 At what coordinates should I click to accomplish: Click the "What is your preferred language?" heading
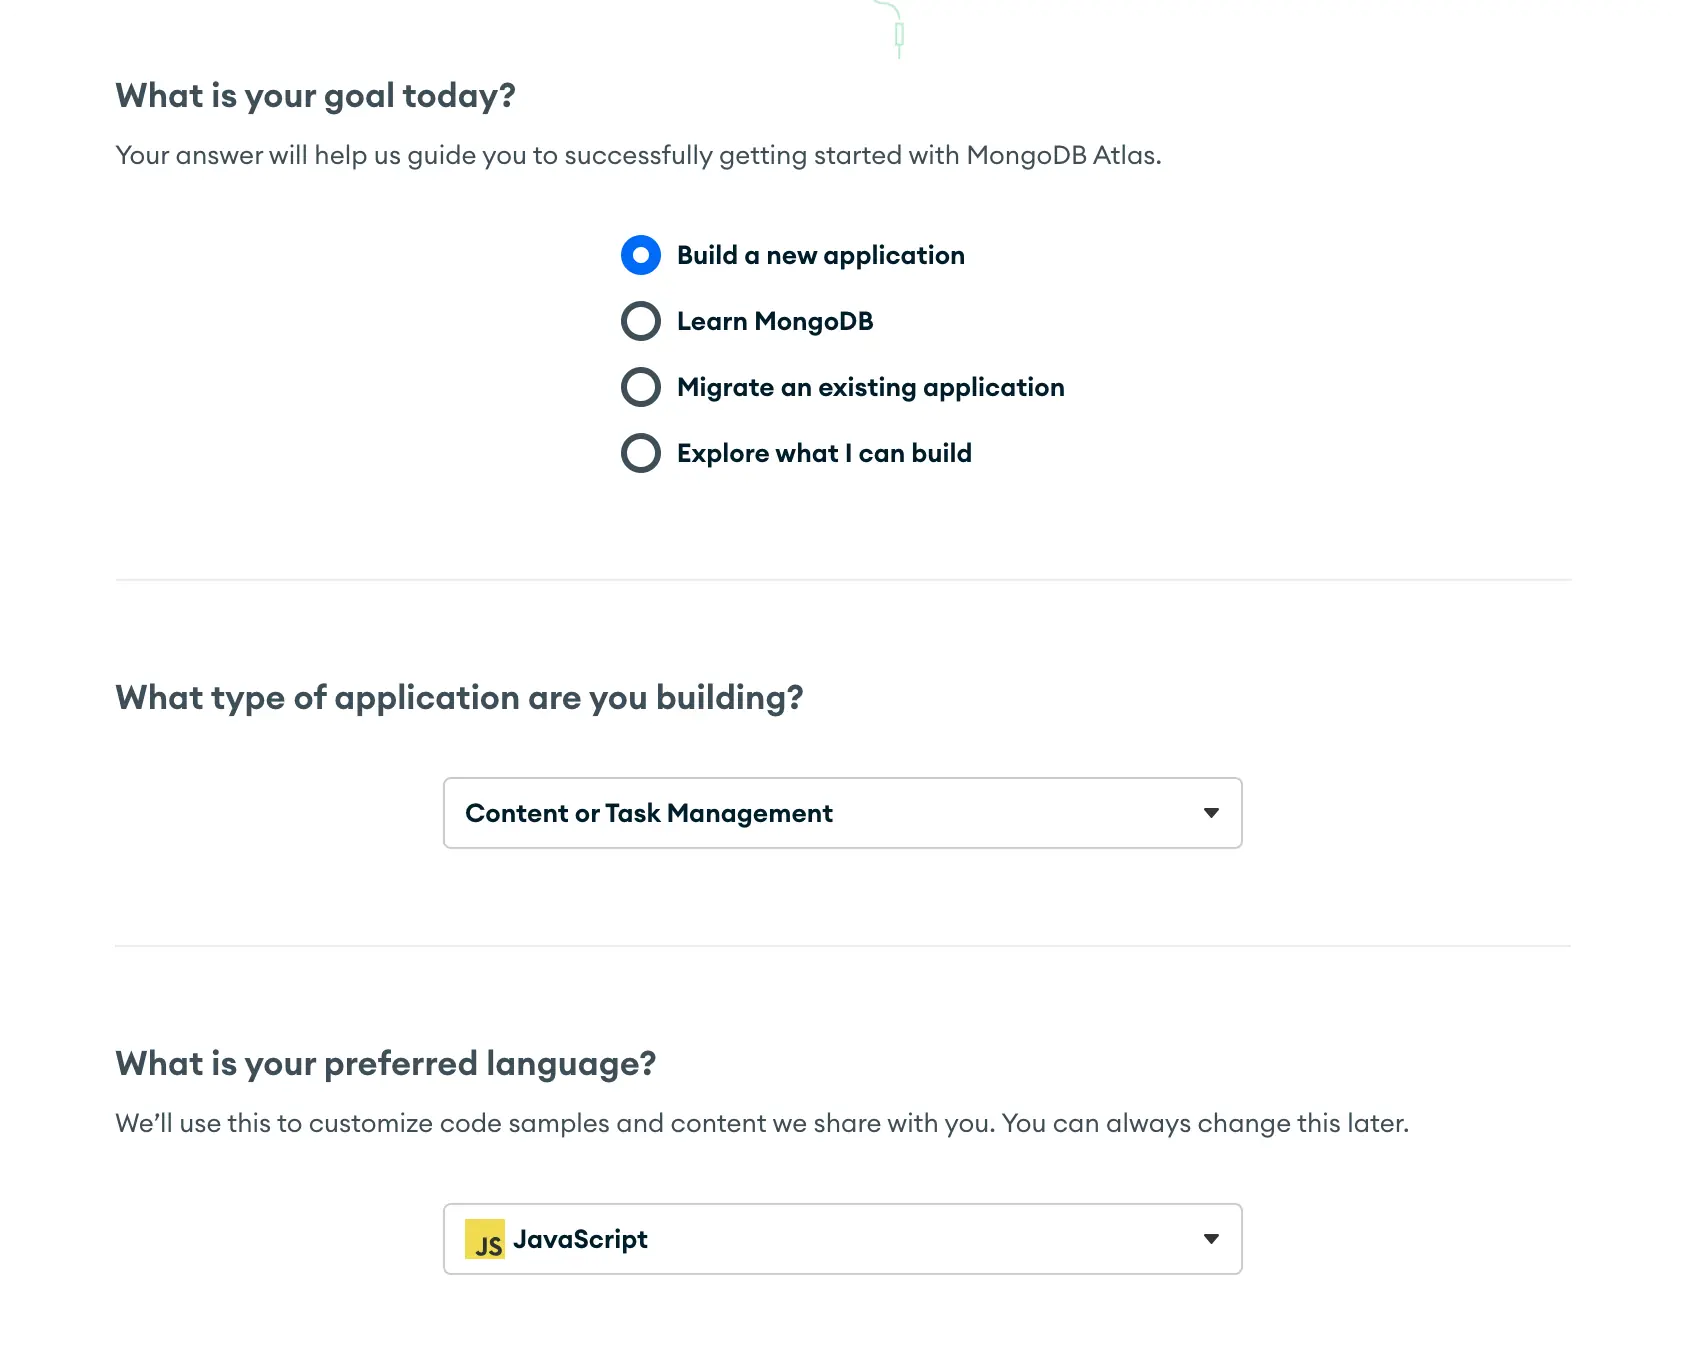(385, 1063)
